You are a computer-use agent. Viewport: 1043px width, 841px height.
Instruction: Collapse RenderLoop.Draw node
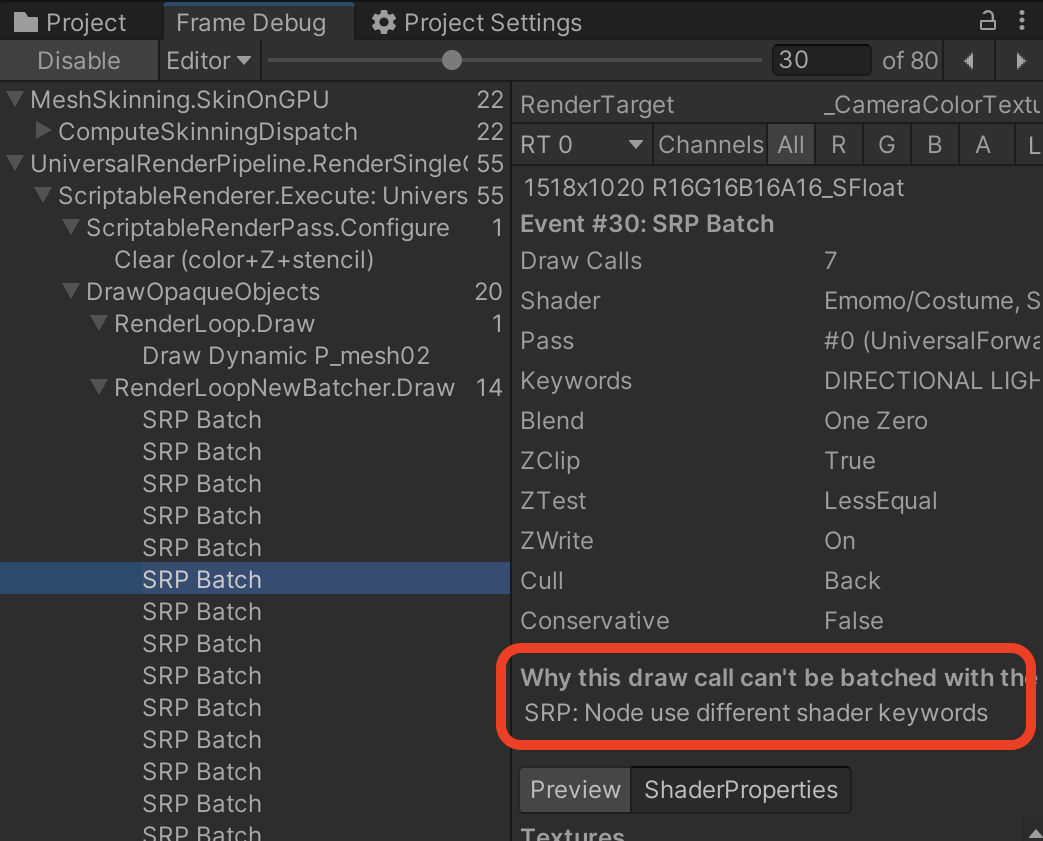tap(99, 323)
